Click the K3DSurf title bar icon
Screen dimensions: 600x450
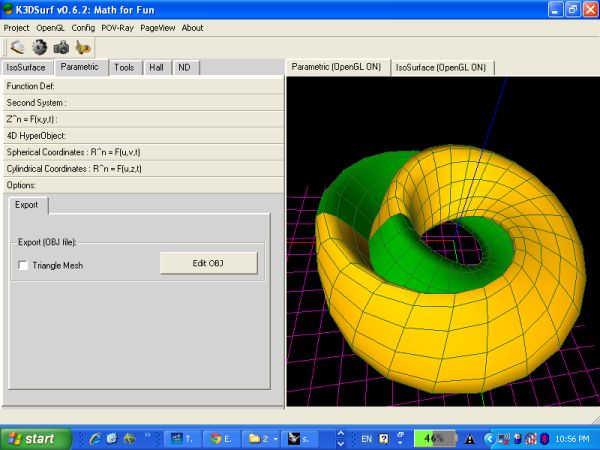(x=7, y=9)
